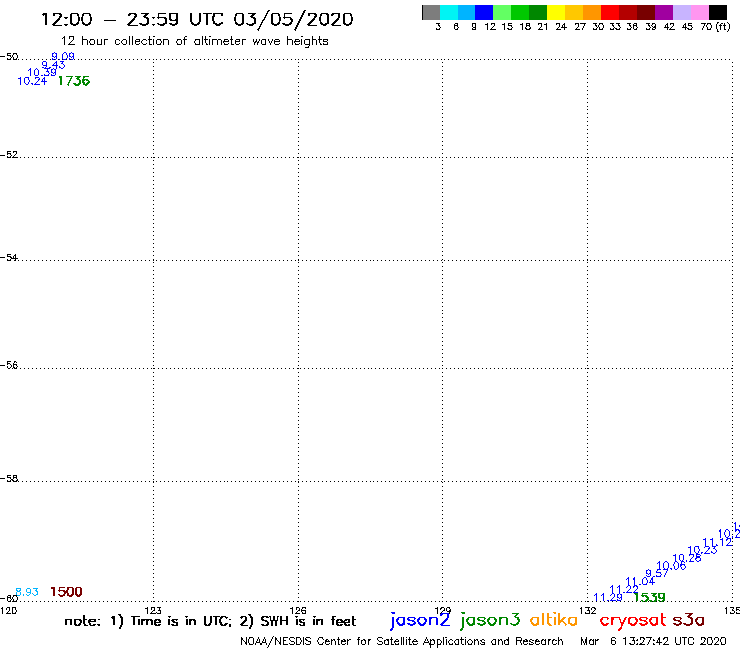The width and height of the screenshot is (740, 650).
Task: Click the 's3a' satellite legend label
Action: 689,620
